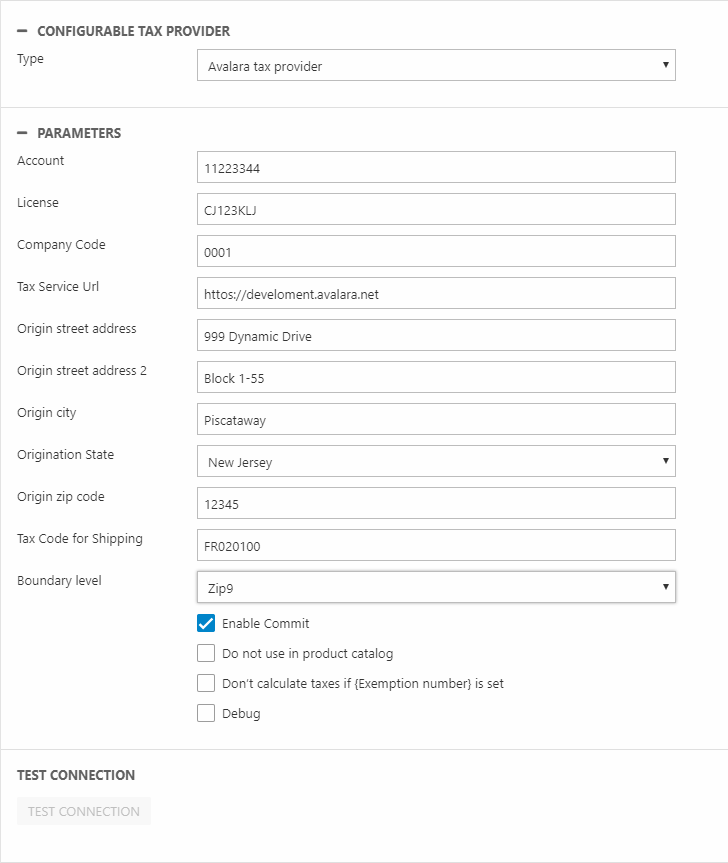Collapse the Configurable Tax Provider section
Viewport: 728px width, 863px height.
coord(22,31)
